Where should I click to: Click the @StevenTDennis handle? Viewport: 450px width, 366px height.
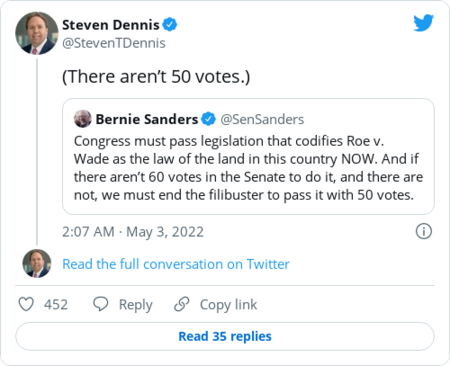(114, 43)
